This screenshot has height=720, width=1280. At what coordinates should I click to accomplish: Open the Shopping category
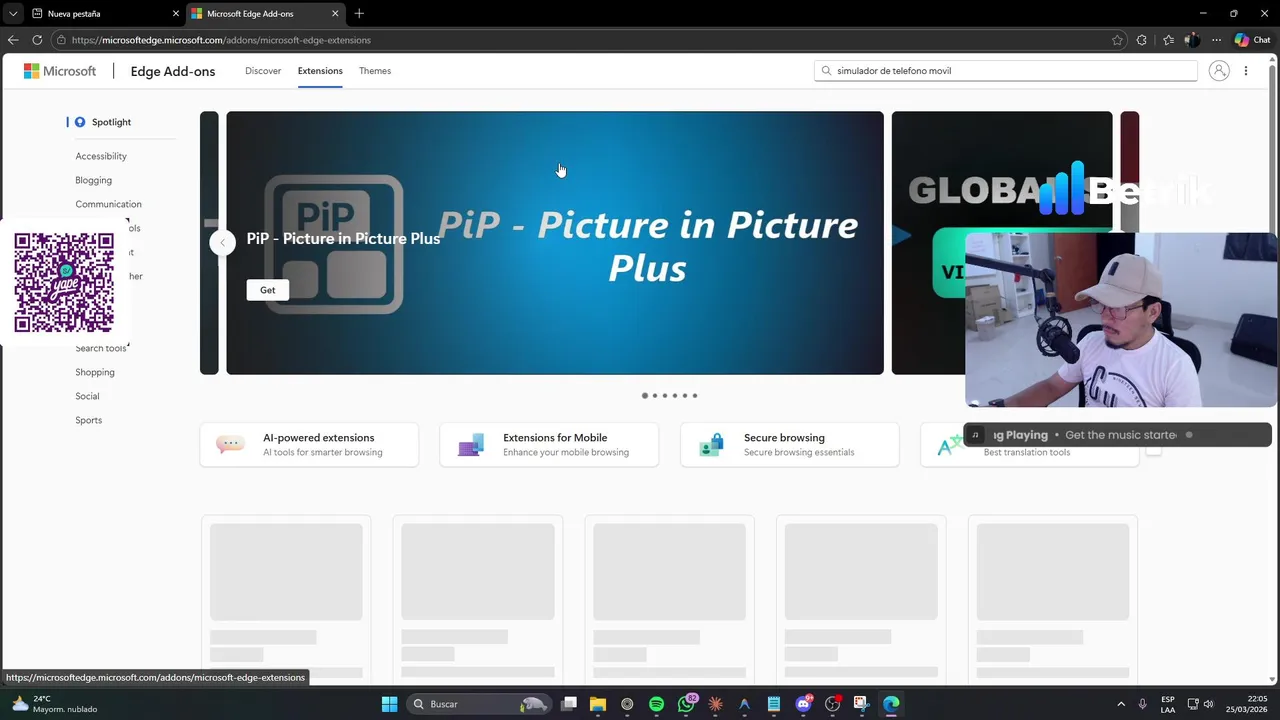pos(95,372)
